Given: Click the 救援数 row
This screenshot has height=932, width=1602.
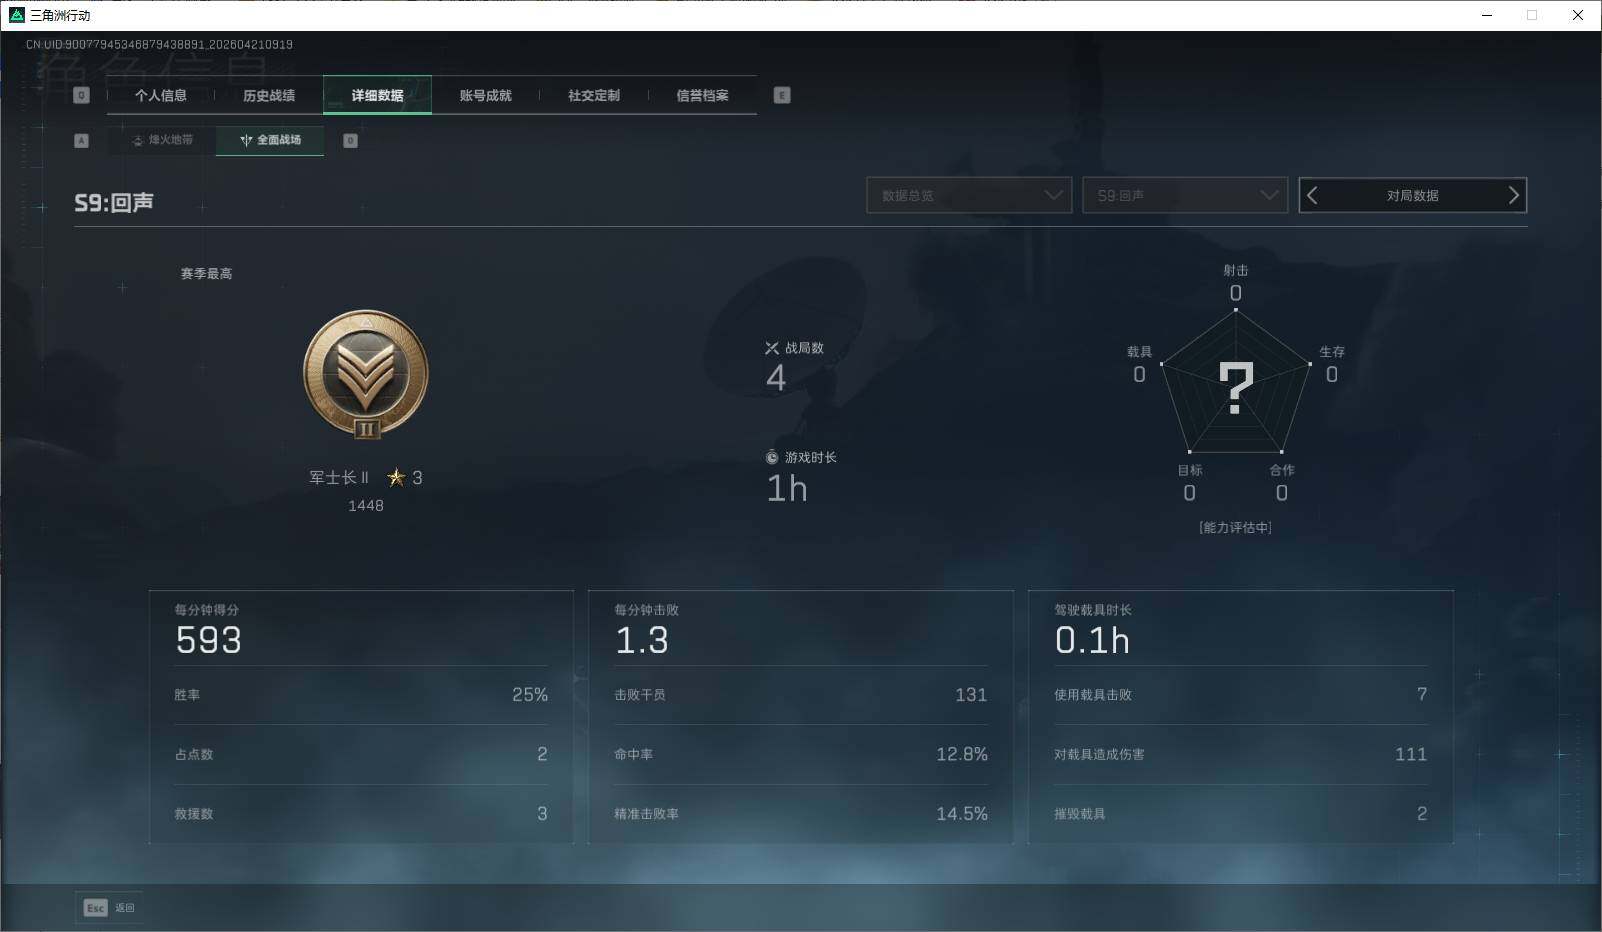Looking at the screenshot, I should 361,814.
